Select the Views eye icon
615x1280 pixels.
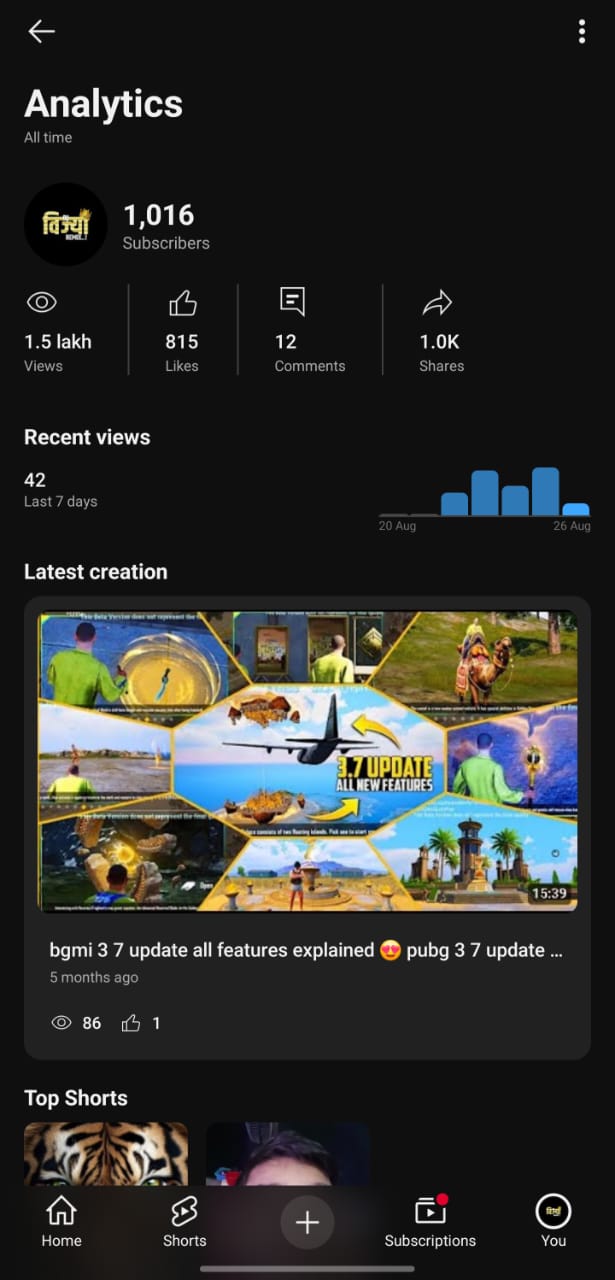pos(41,302)
